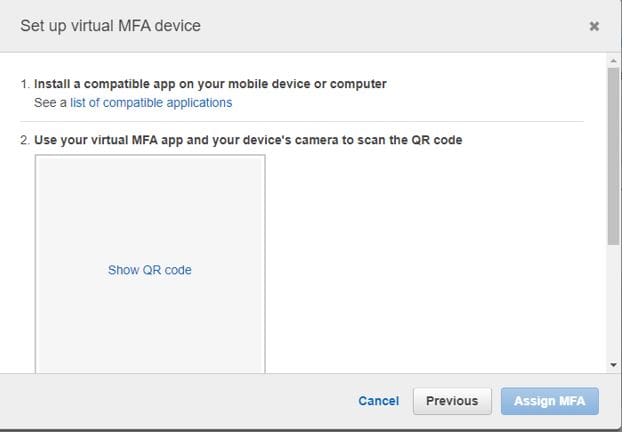The height and width of the screenshot is (432, 624).
Task: Open the list of compatible applications link
Action: point(151,103)
